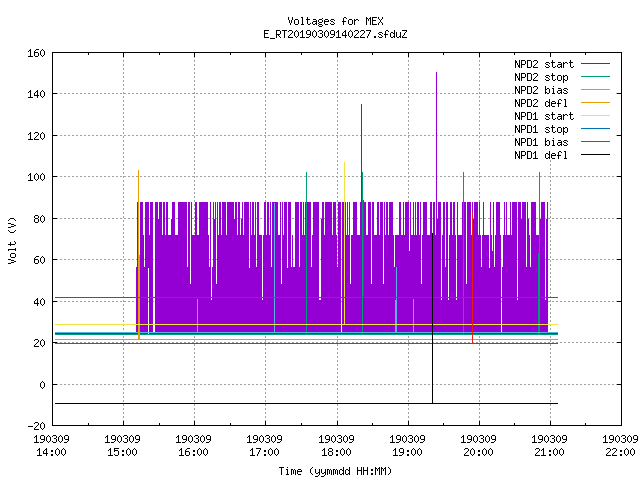
Task: Click the 80 y-axis tick label
Action: 39,219
